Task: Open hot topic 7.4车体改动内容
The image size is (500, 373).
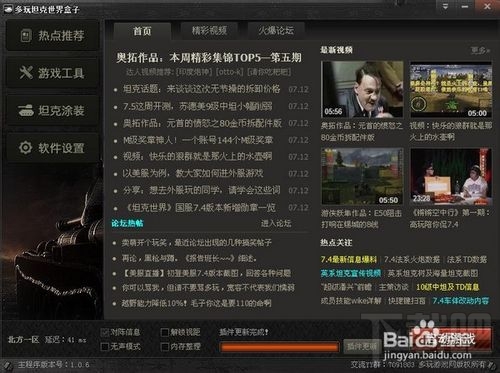Action: pos(461,301)
